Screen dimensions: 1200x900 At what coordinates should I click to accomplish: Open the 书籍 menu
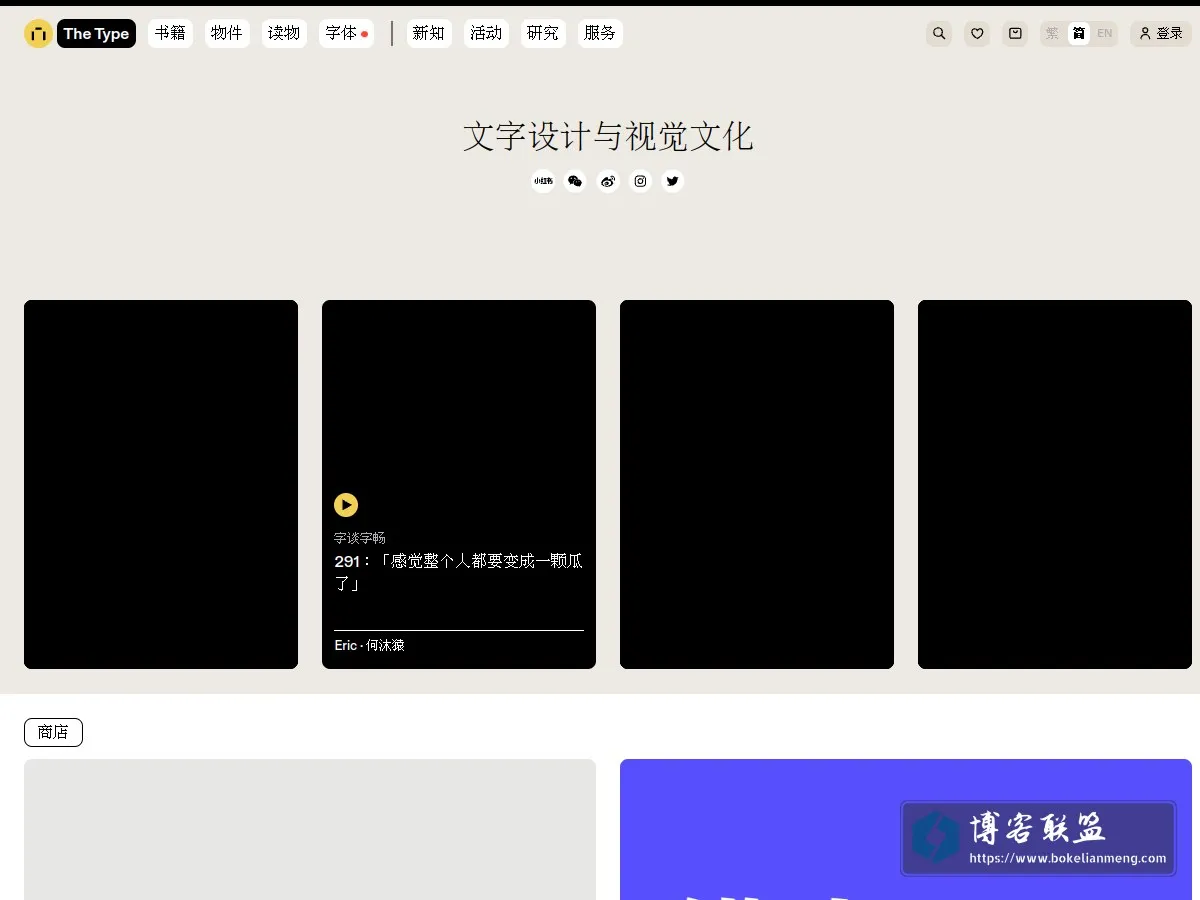[x=170, y=33]
